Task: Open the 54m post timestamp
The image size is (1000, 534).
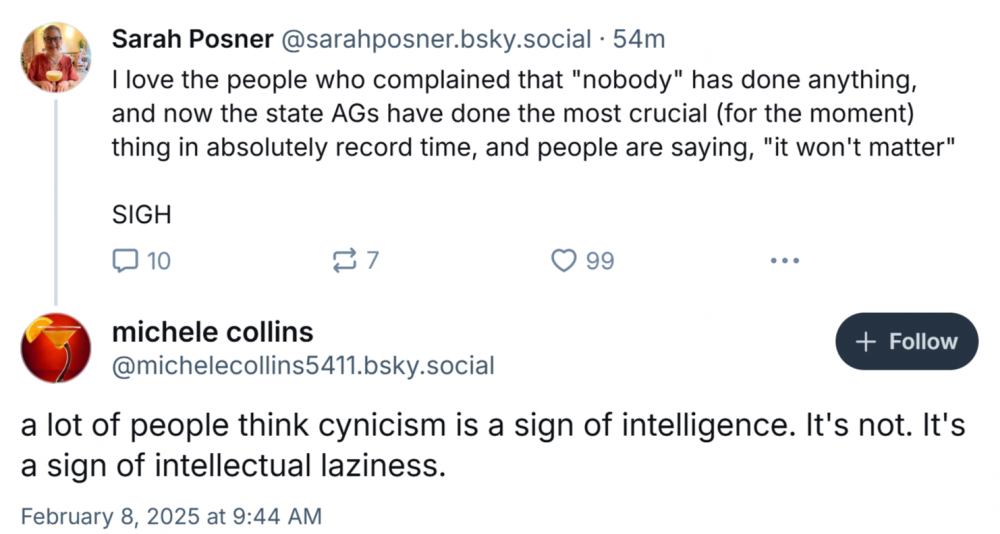Action: pos(638,39)
